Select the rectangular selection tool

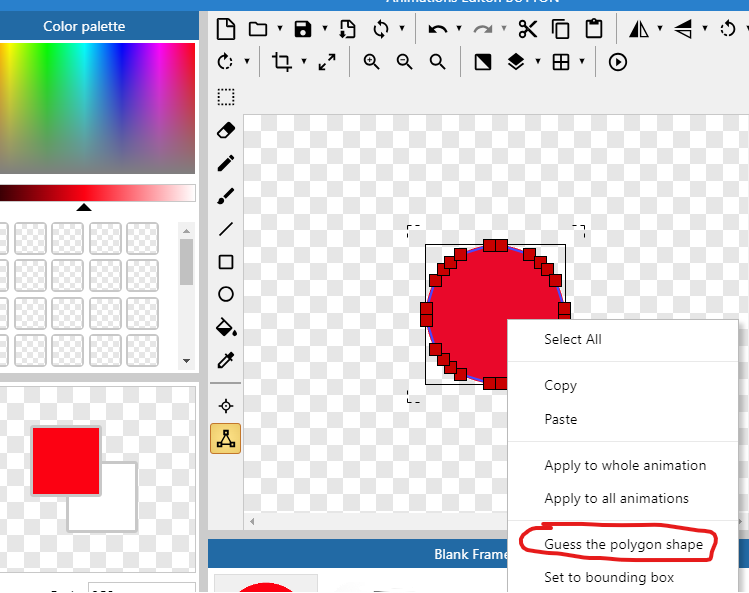click(x=226, y=97)
